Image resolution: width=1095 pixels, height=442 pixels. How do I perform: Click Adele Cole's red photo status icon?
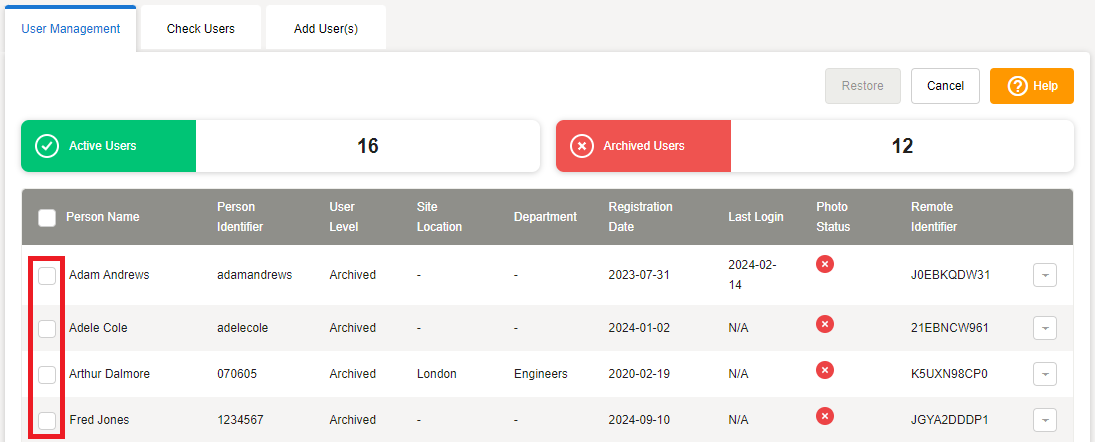click(x=825, y=324)
